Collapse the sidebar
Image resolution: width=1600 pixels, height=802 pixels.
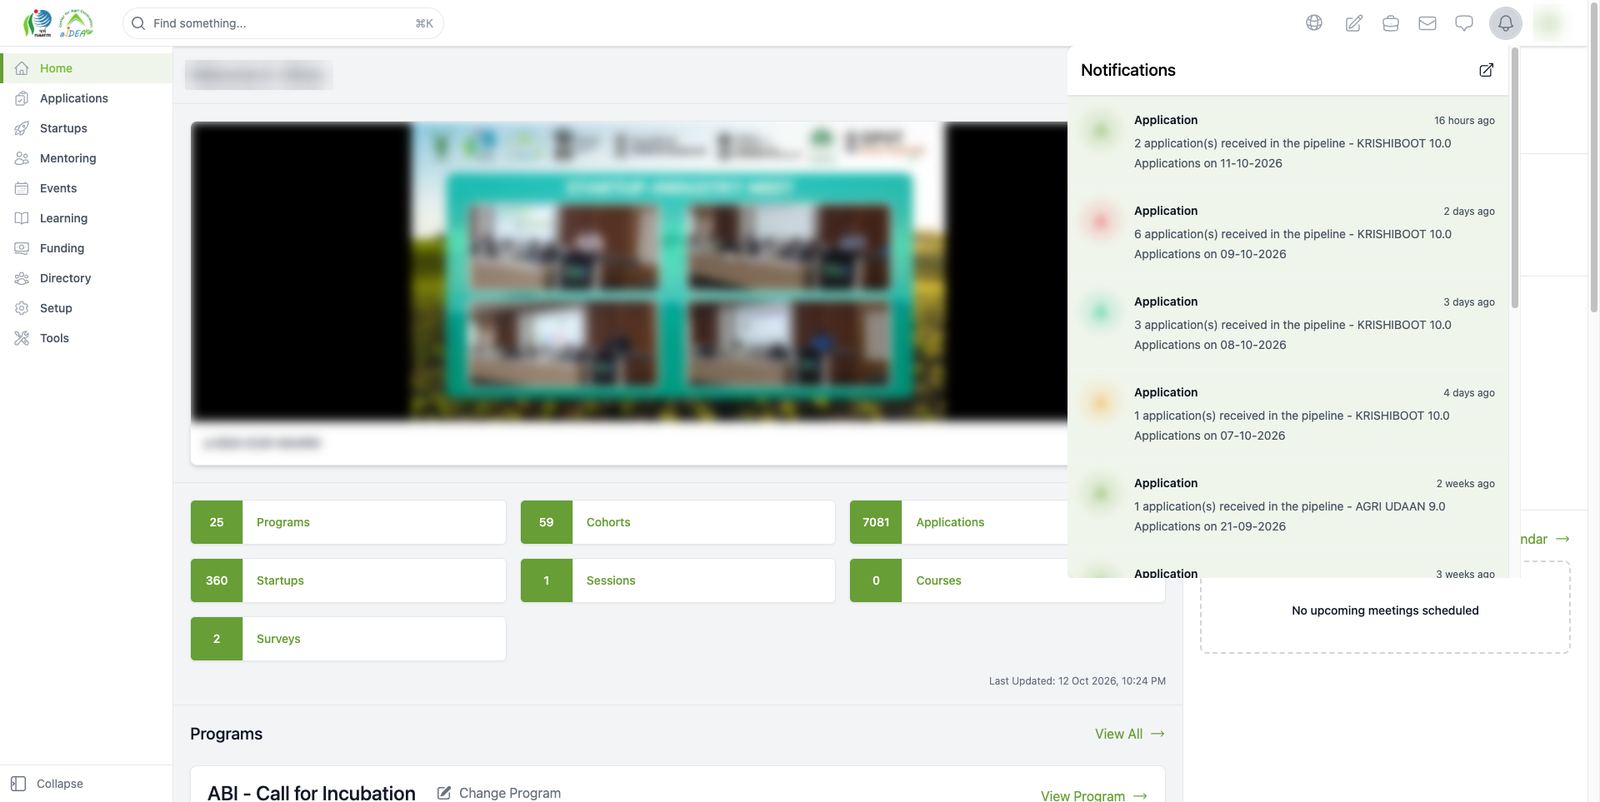coord(47,784)
